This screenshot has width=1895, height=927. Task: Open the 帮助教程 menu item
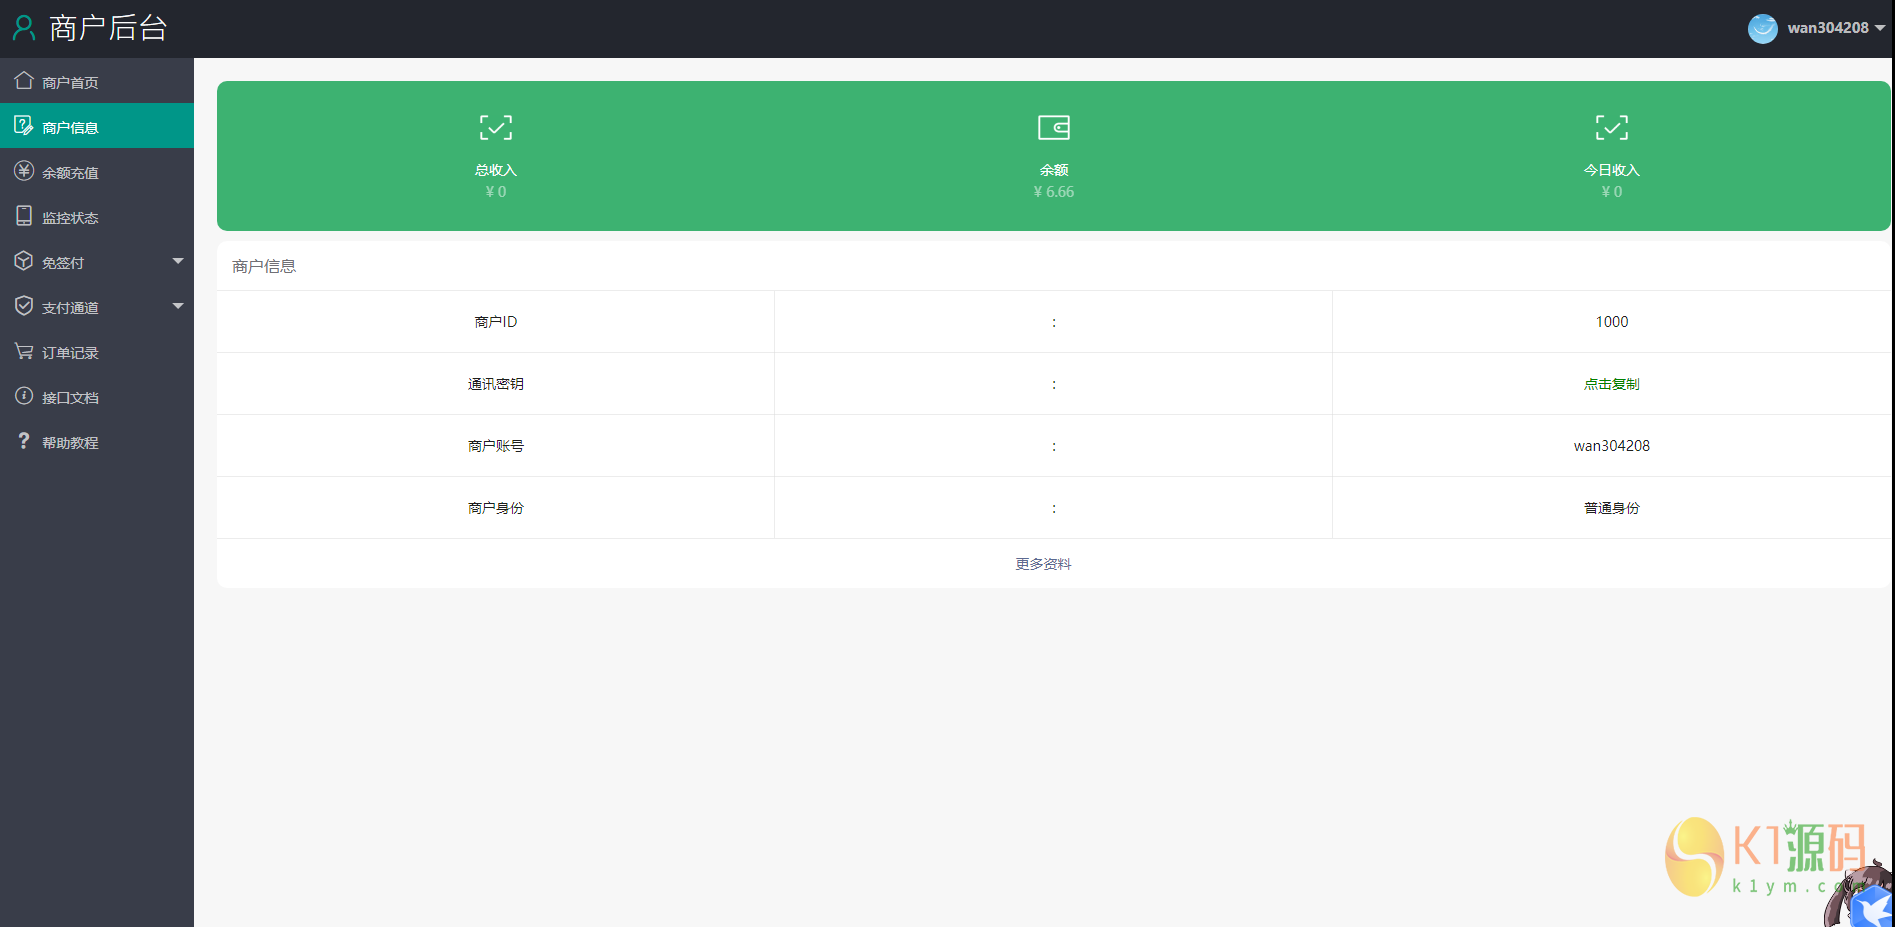pyautogui.click(x=97, y=441)
